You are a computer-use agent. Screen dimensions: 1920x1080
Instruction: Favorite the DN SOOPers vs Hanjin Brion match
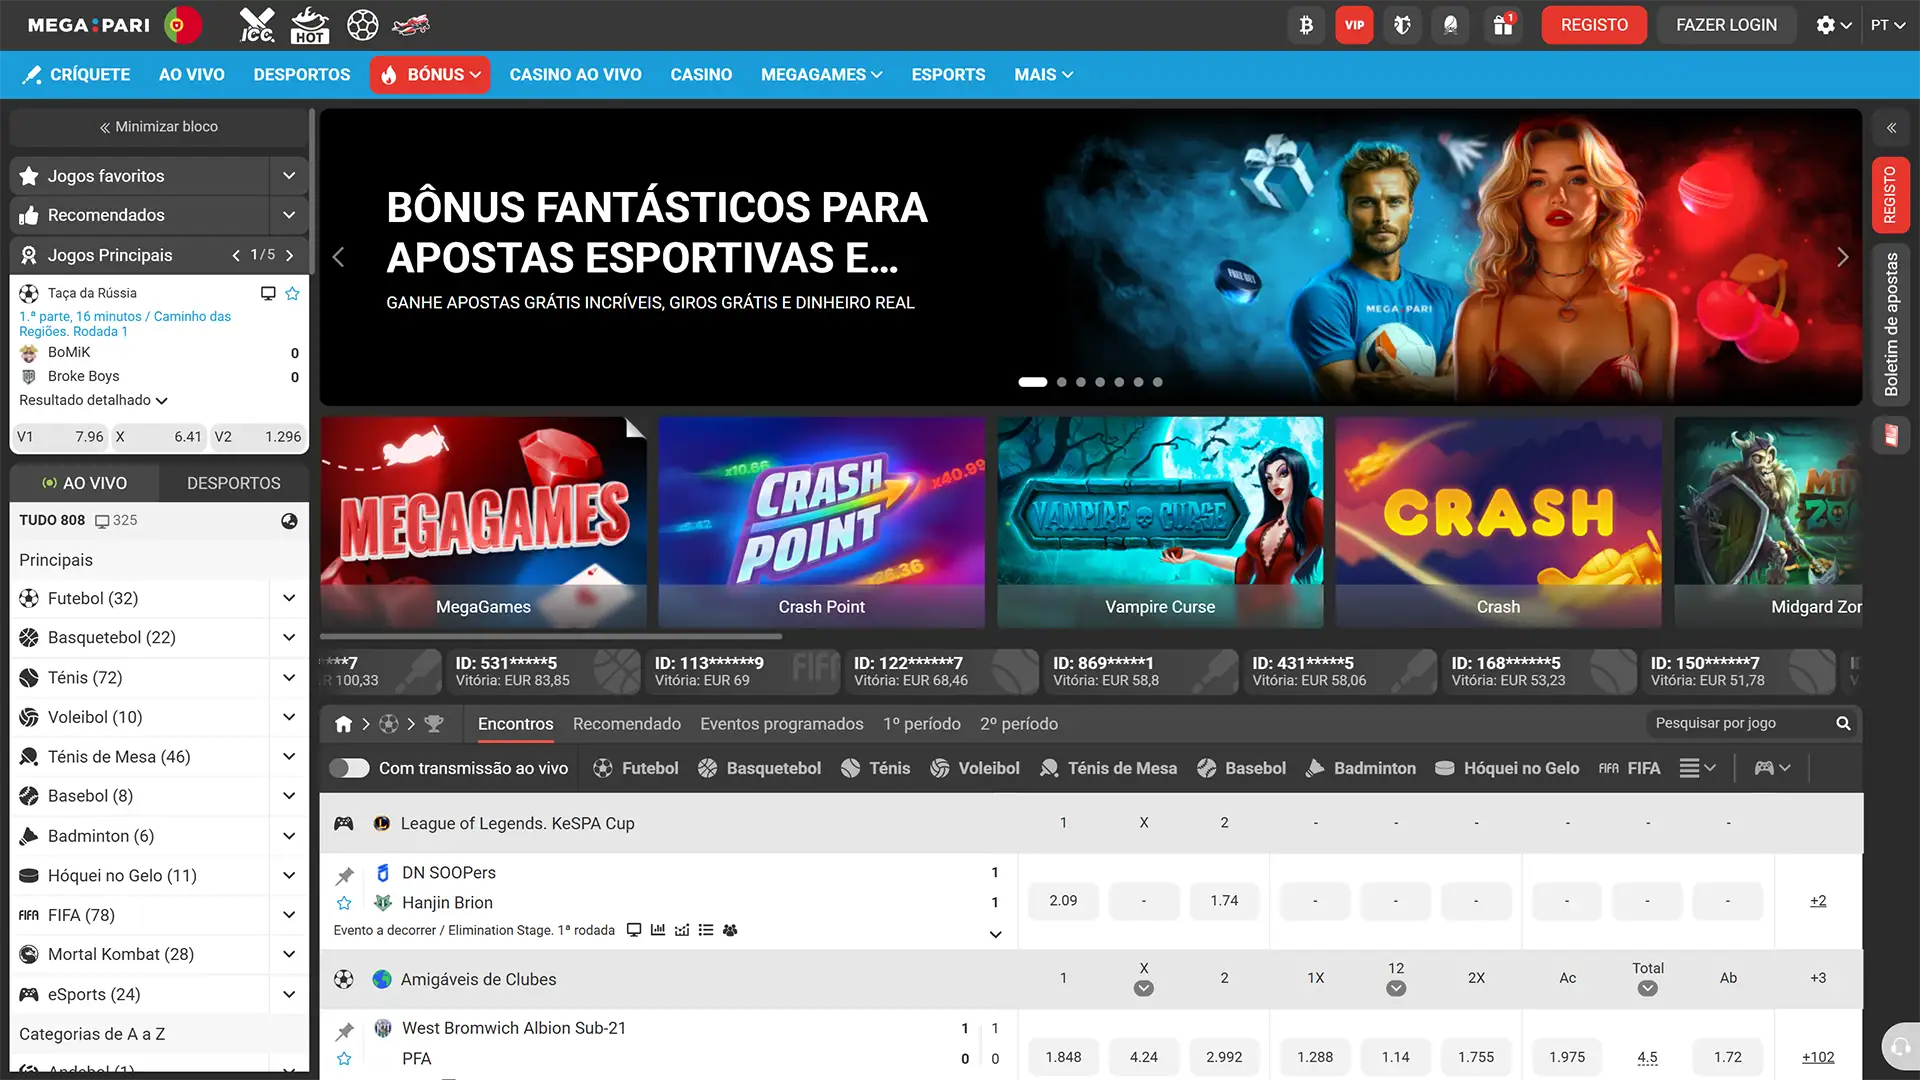tap(344, 904)
